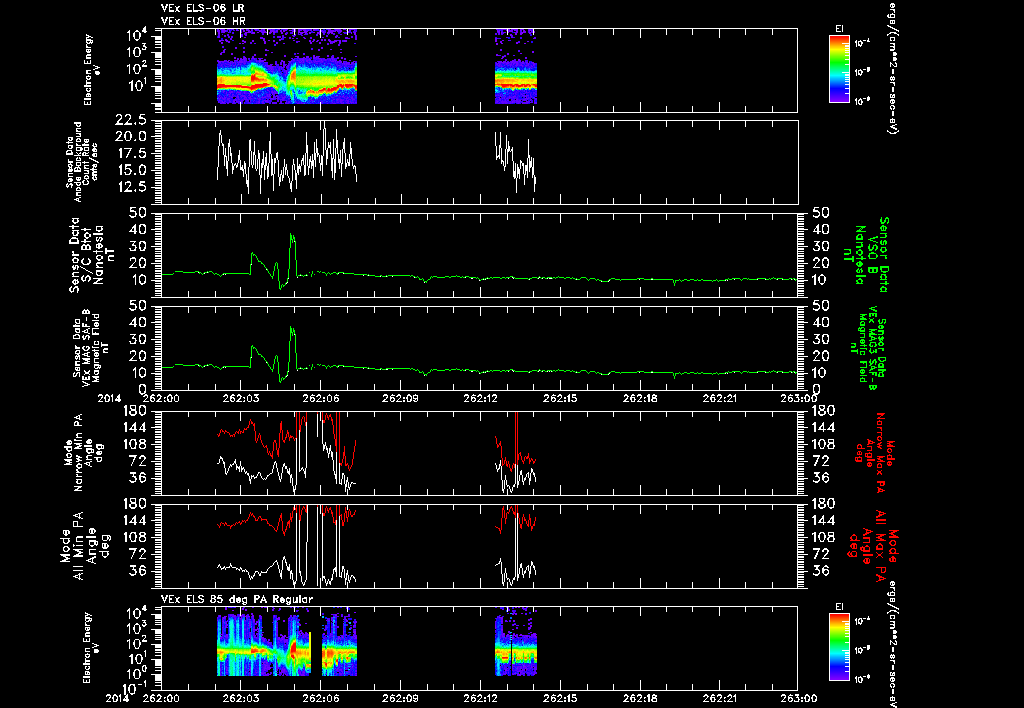This screenshot has width=1024, height=708.
Task: Click '262:06' on the bottom time axis
Action: [x=321, y=698]
